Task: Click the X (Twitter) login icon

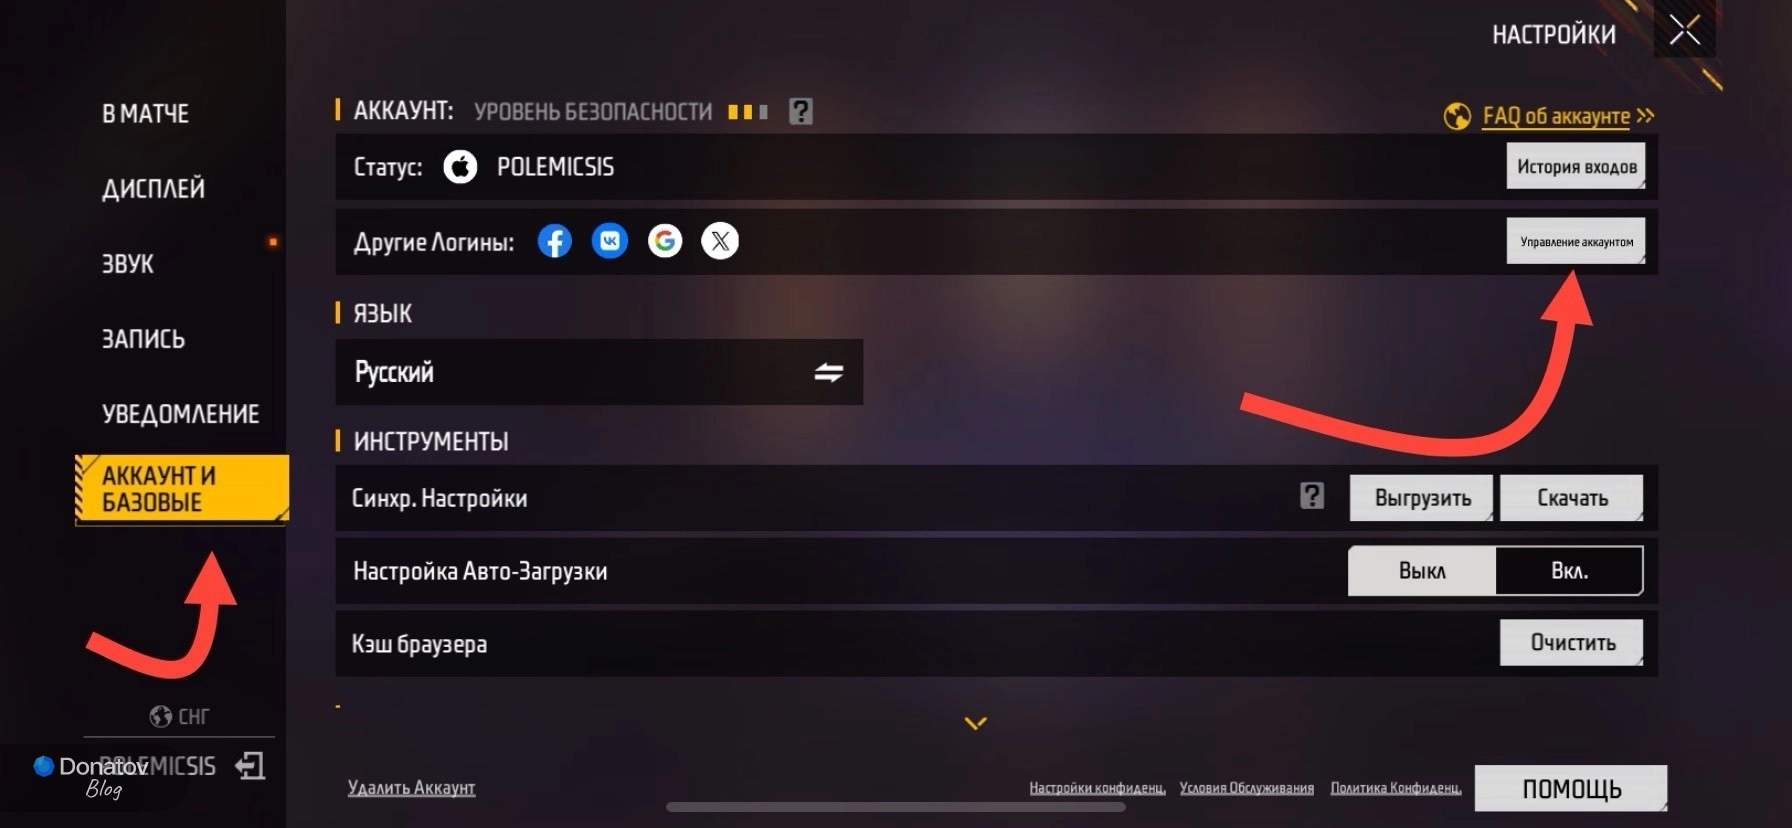Action: tap(720, 241)
